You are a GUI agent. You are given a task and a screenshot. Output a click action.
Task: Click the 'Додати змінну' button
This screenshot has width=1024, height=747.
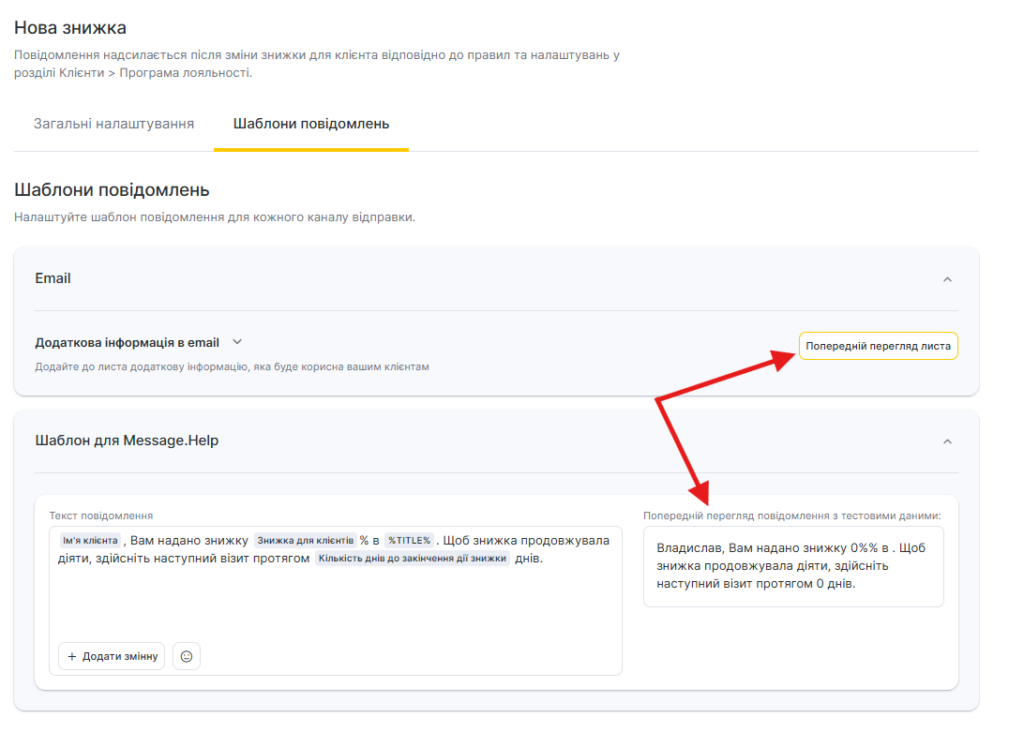pyautogui.click(x=111, y=656)
